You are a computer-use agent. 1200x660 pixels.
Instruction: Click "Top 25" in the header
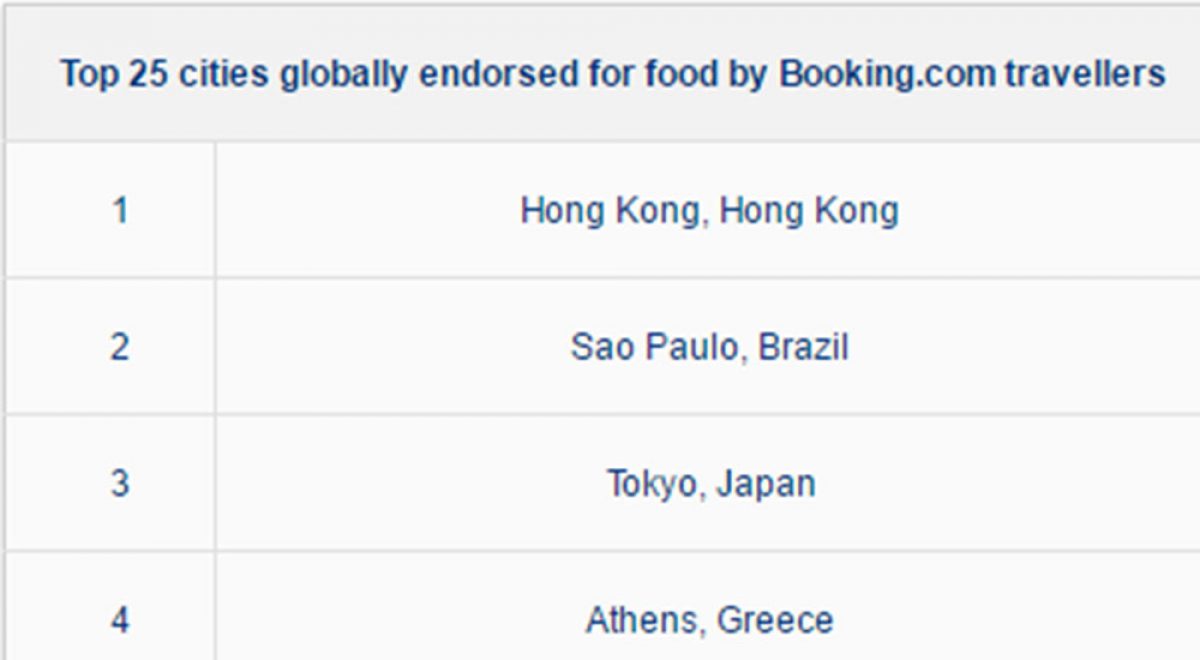pos(114,74)
